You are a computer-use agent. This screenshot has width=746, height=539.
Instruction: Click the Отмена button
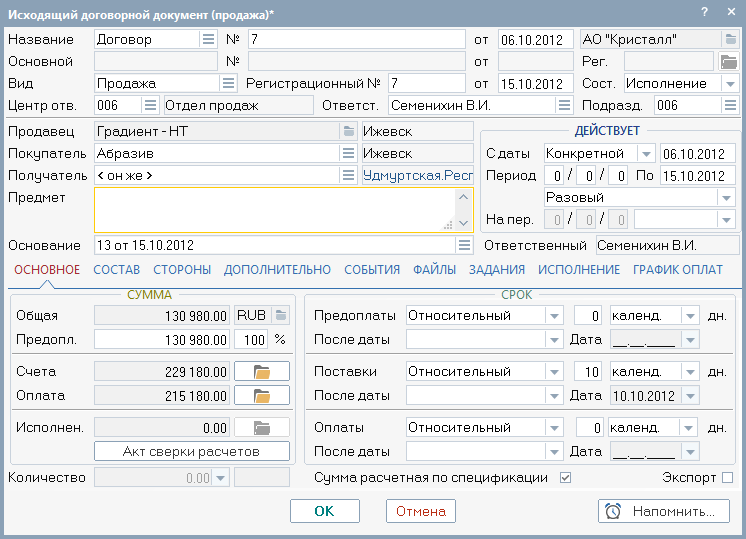pyautogui.click(x=421, y=511)
